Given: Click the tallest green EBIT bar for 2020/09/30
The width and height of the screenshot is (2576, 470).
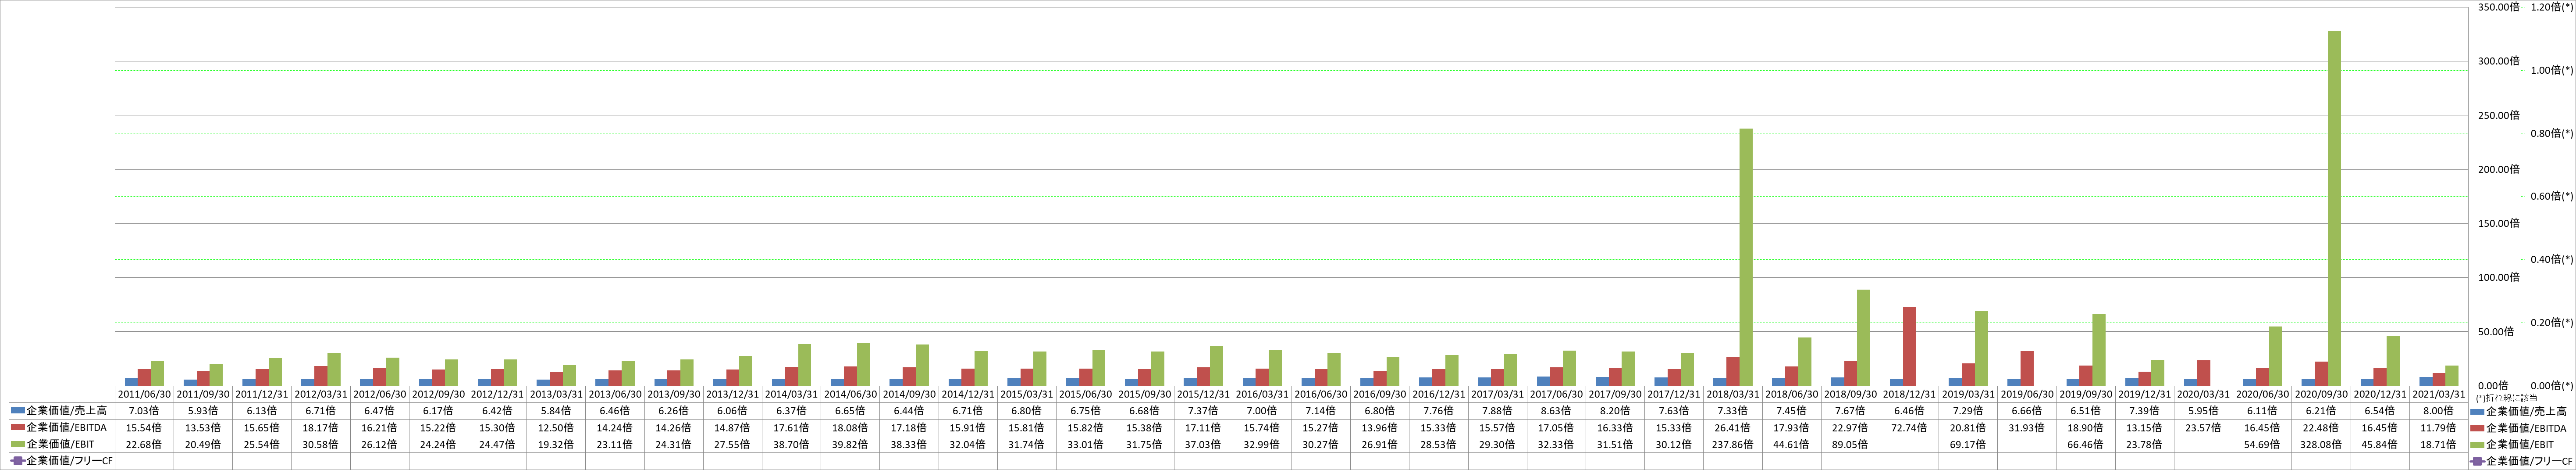Looking at the screenshot, I should point(2335,208).
